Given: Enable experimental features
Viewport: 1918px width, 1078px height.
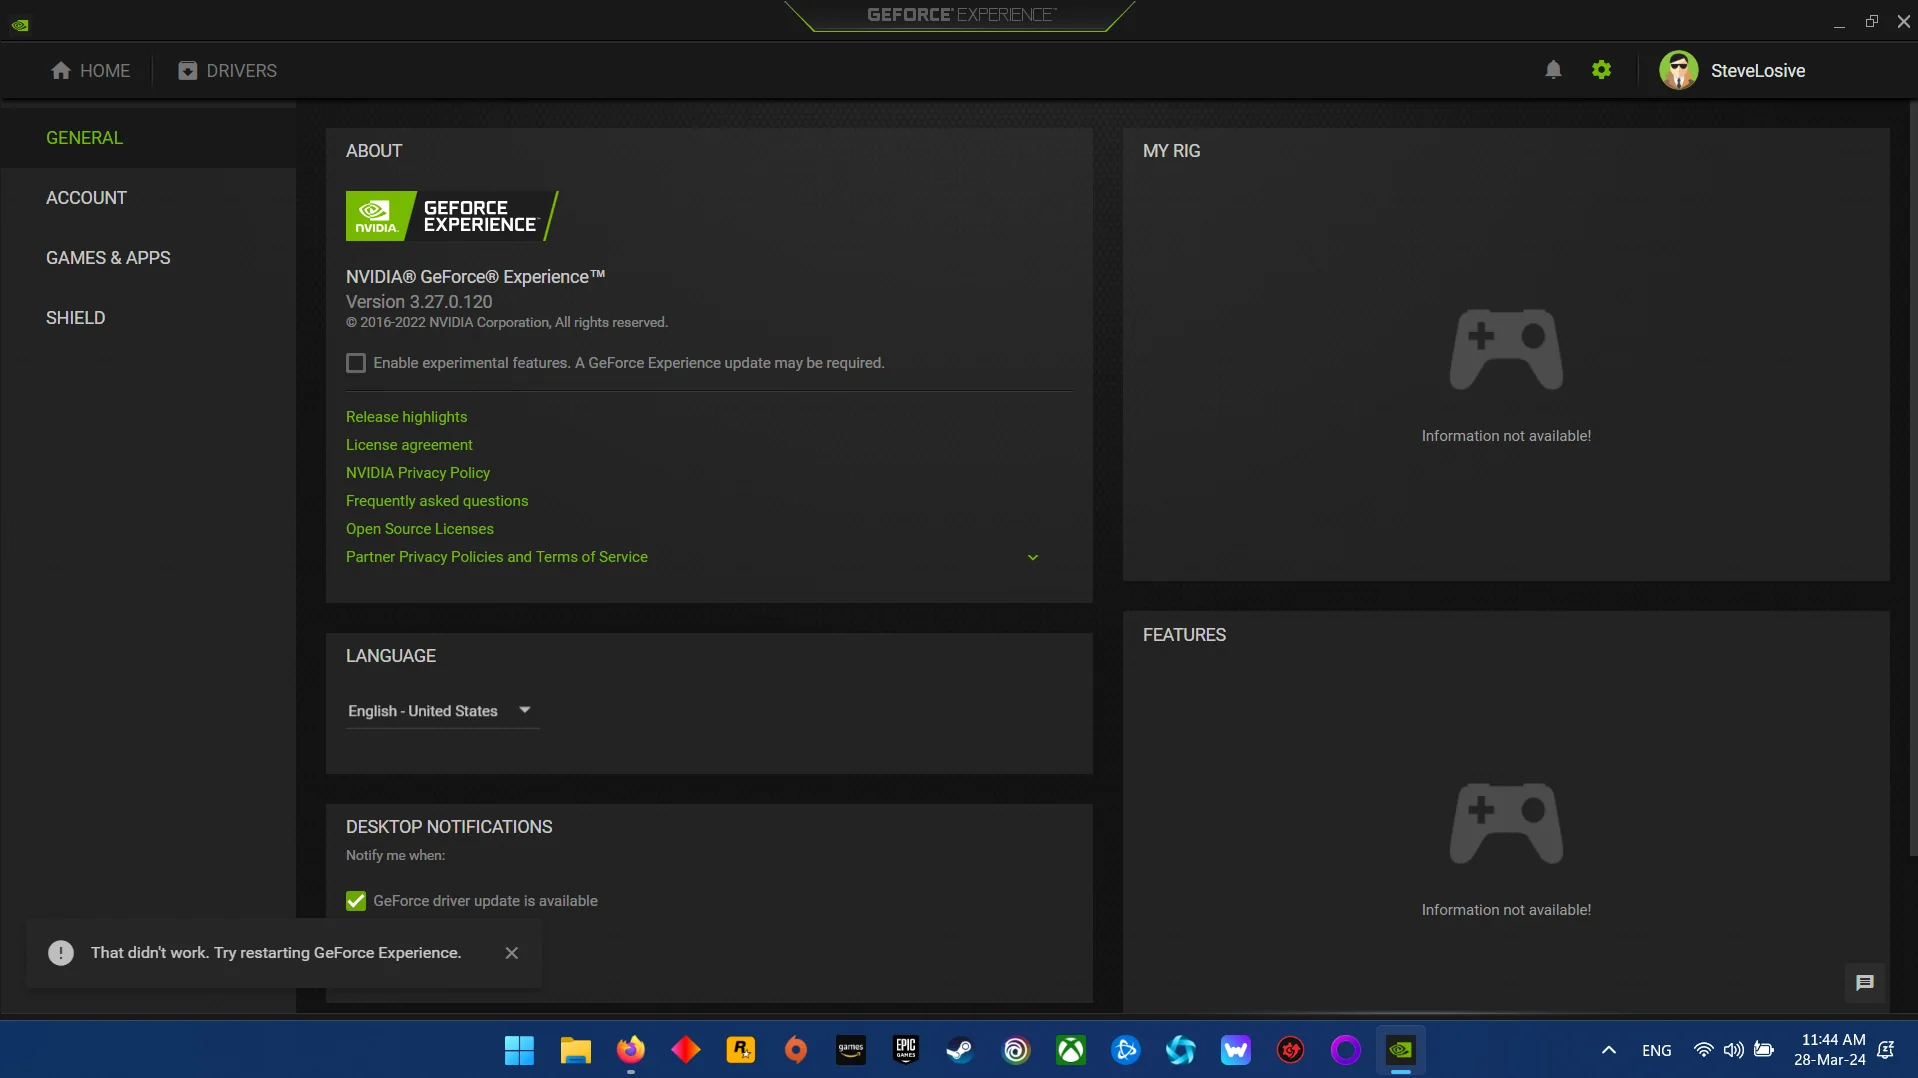Looking at the screenshot, I should [x=356, y=363].
